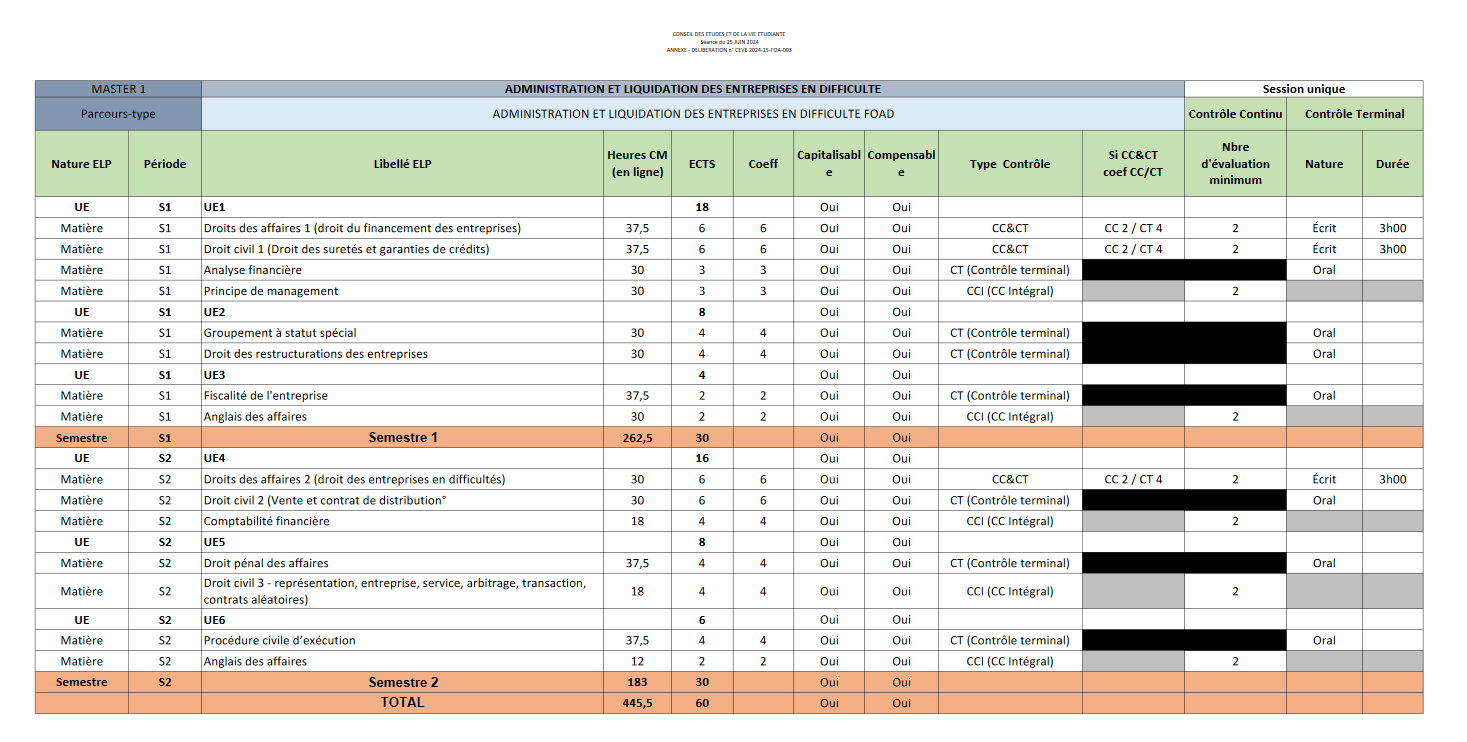Screen dimensions: 1467x742
Task: Click the "Session unique" header cell
Action: [1304, 89]
